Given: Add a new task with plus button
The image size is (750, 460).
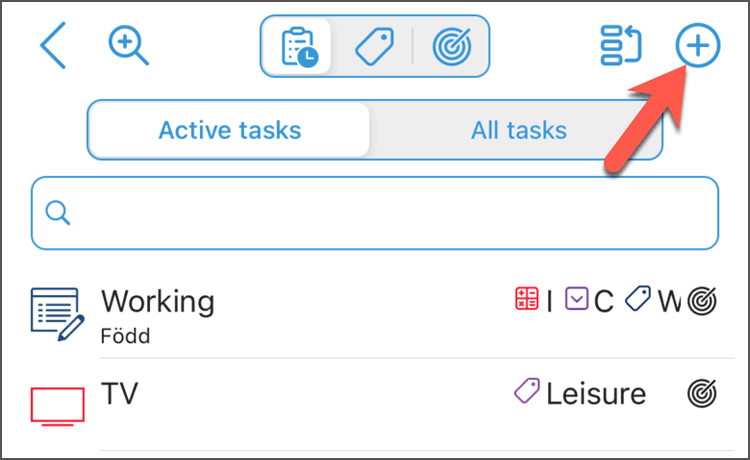Looking at the screenshot, I should coord(698,45).
